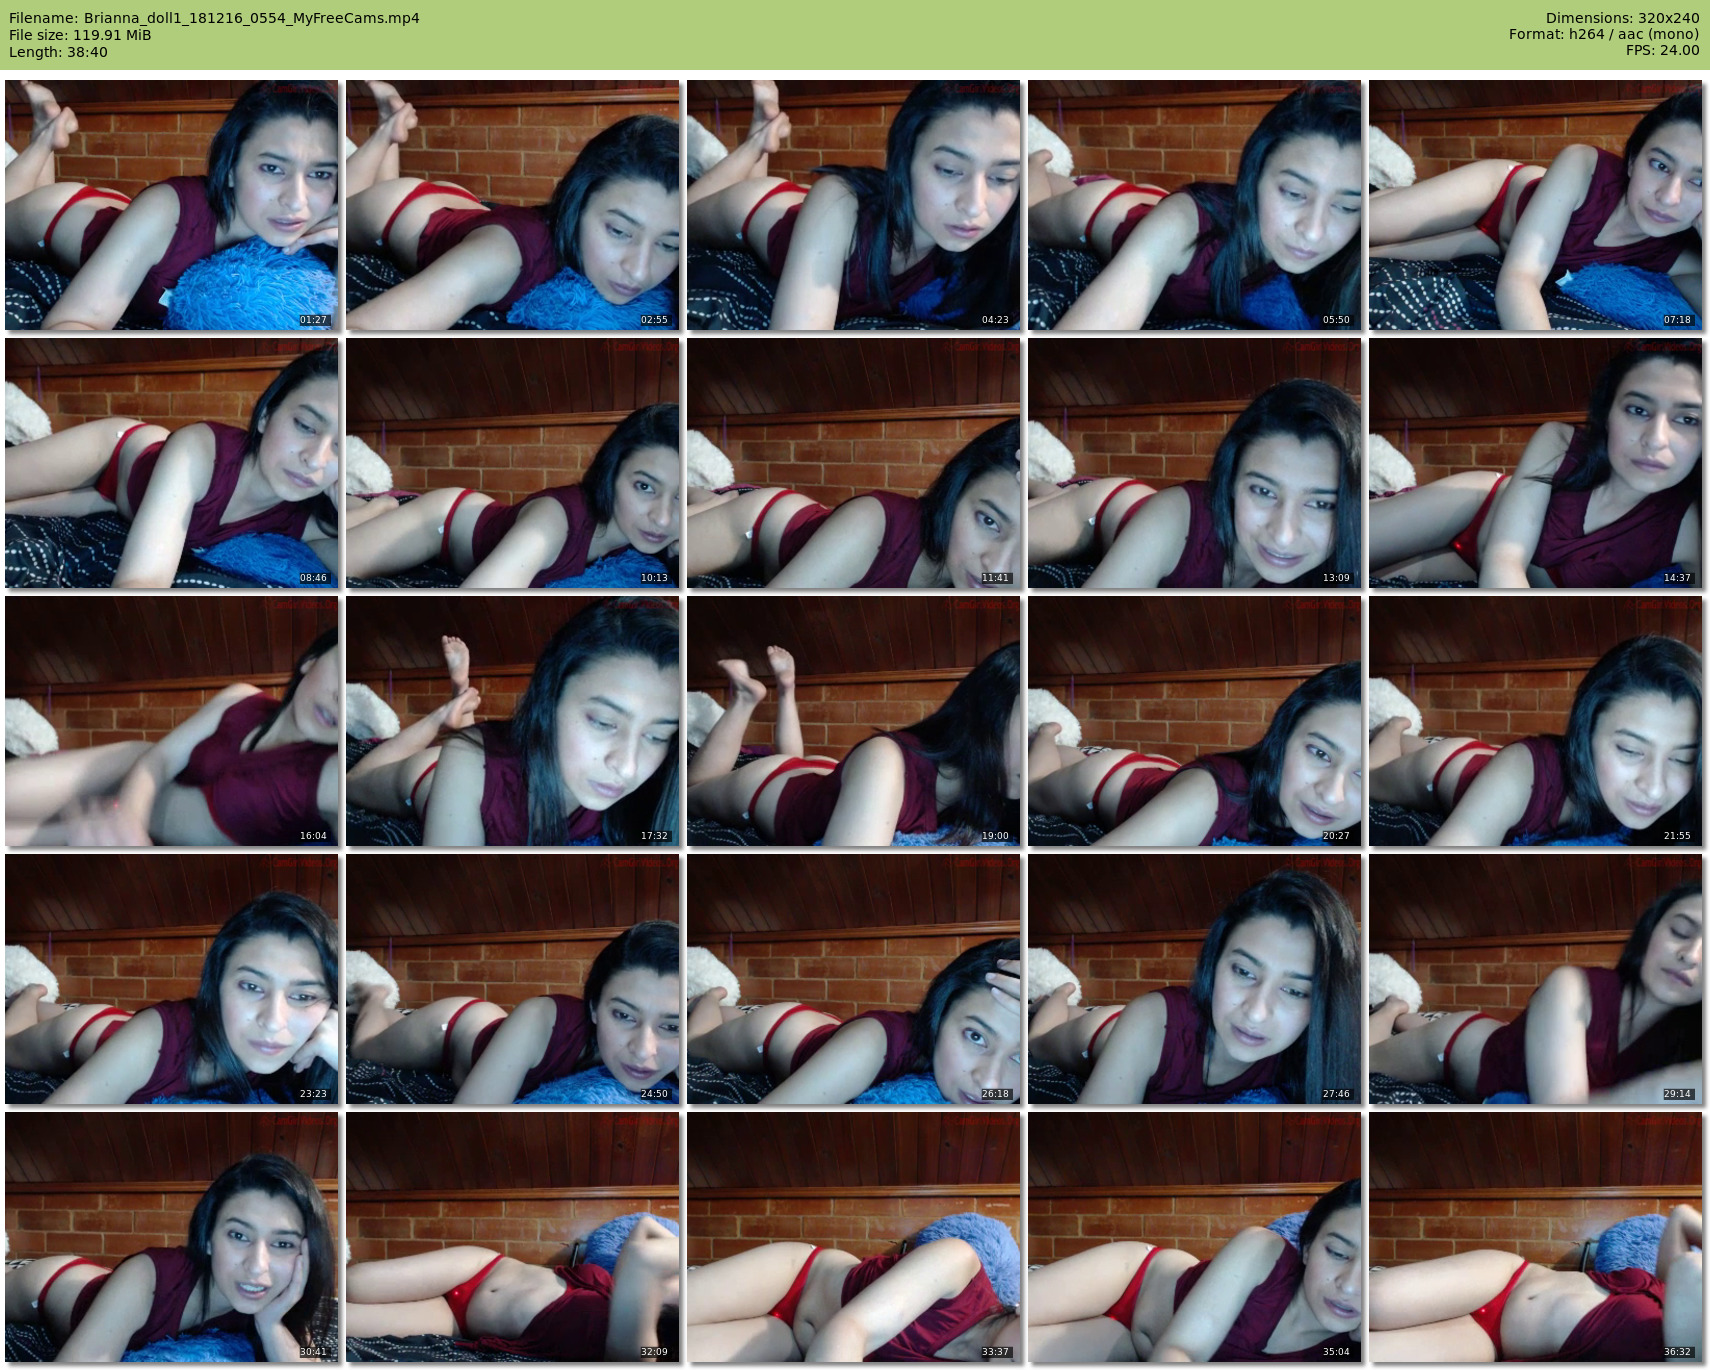Select the frame marked 14:37
This screenshot has height=1370, width=1710.
pyautogui.click(x=1536, y=463)
